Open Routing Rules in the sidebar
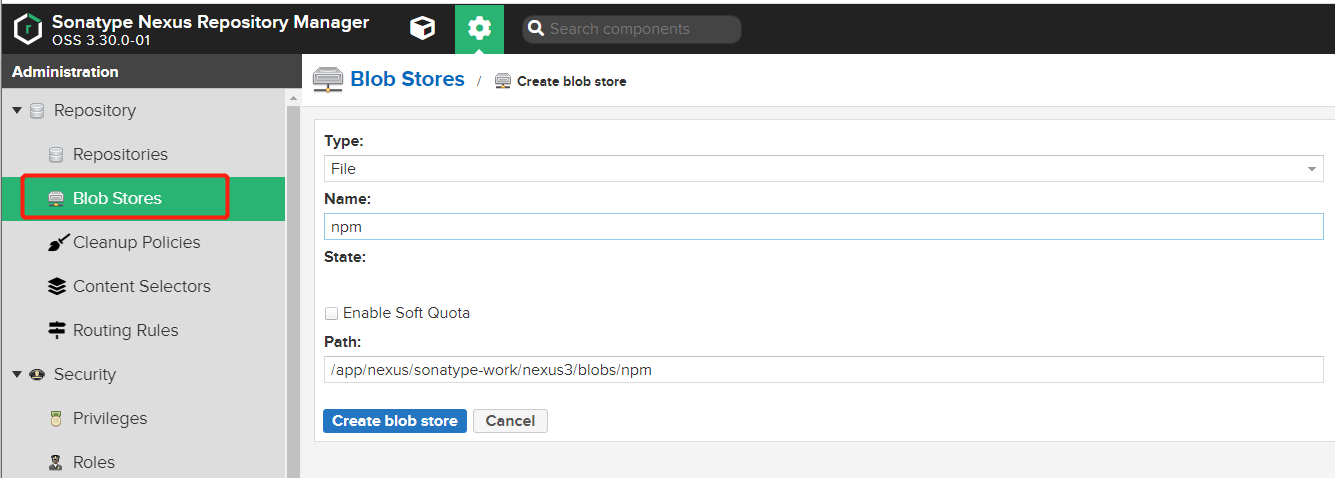The width and height of the screenshot is (1335, 478). [126, 330]
